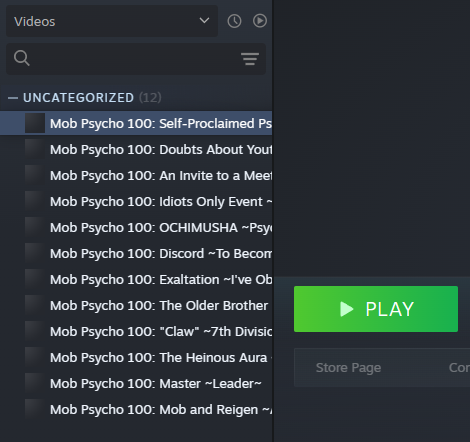This screenshot has height=442, width=470.
Task: Select Mob Psycho 100: The Heinous Aura
Action: [x=136, y=357]
